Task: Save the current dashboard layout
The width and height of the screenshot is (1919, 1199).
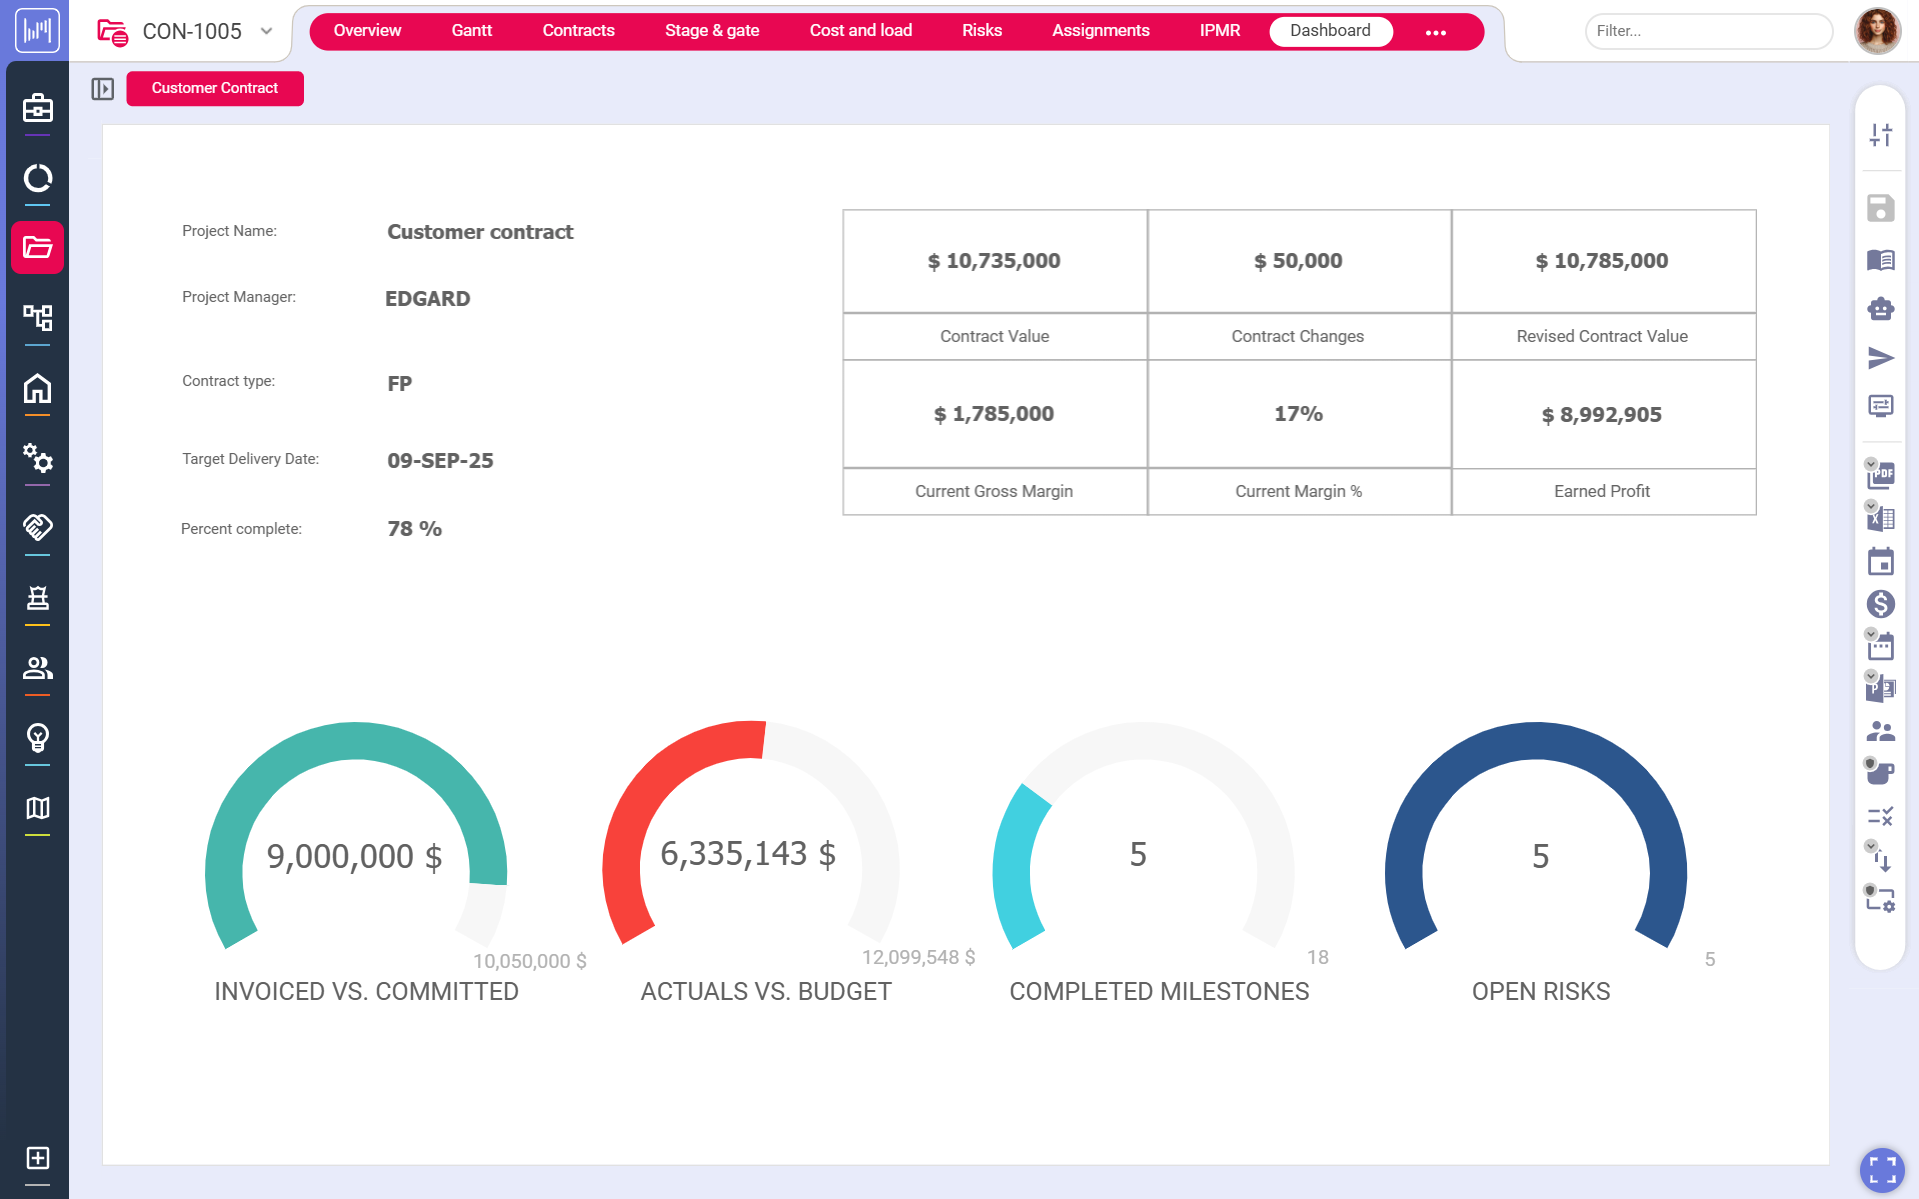Action: pos(1881,208)
